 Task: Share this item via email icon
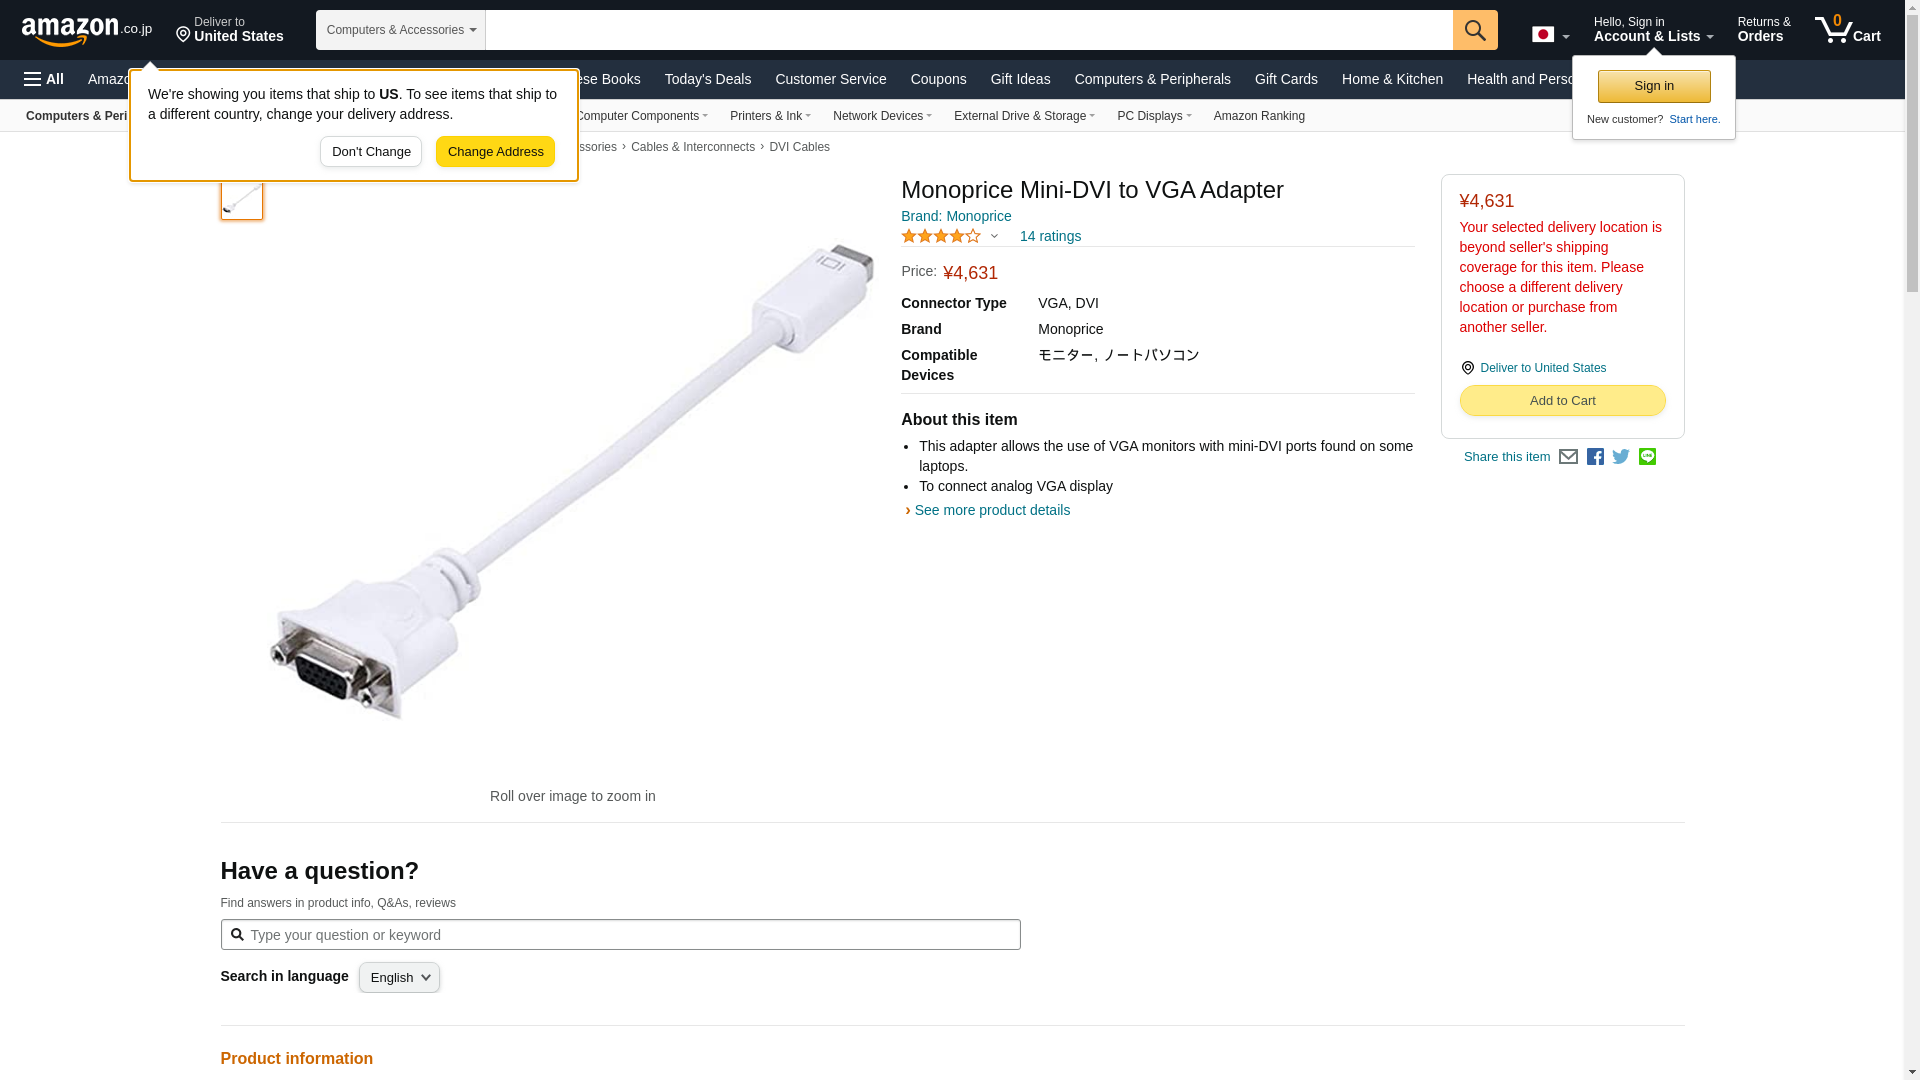[x=1568, y=457]
